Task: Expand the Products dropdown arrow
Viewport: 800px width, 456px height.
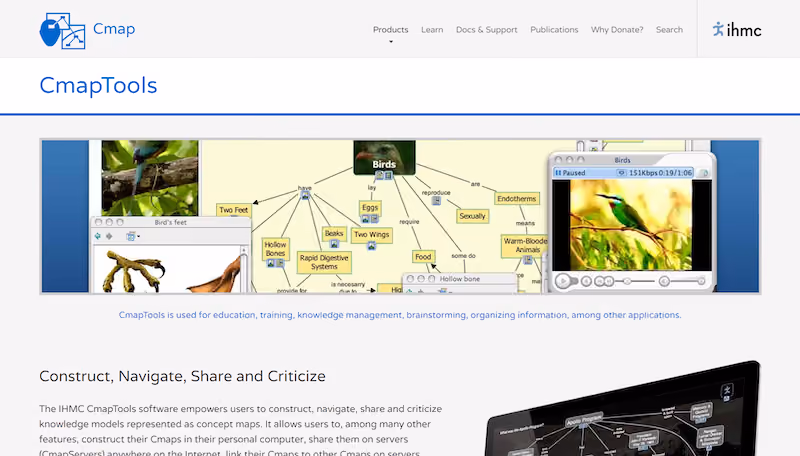Action: (391, 42)
